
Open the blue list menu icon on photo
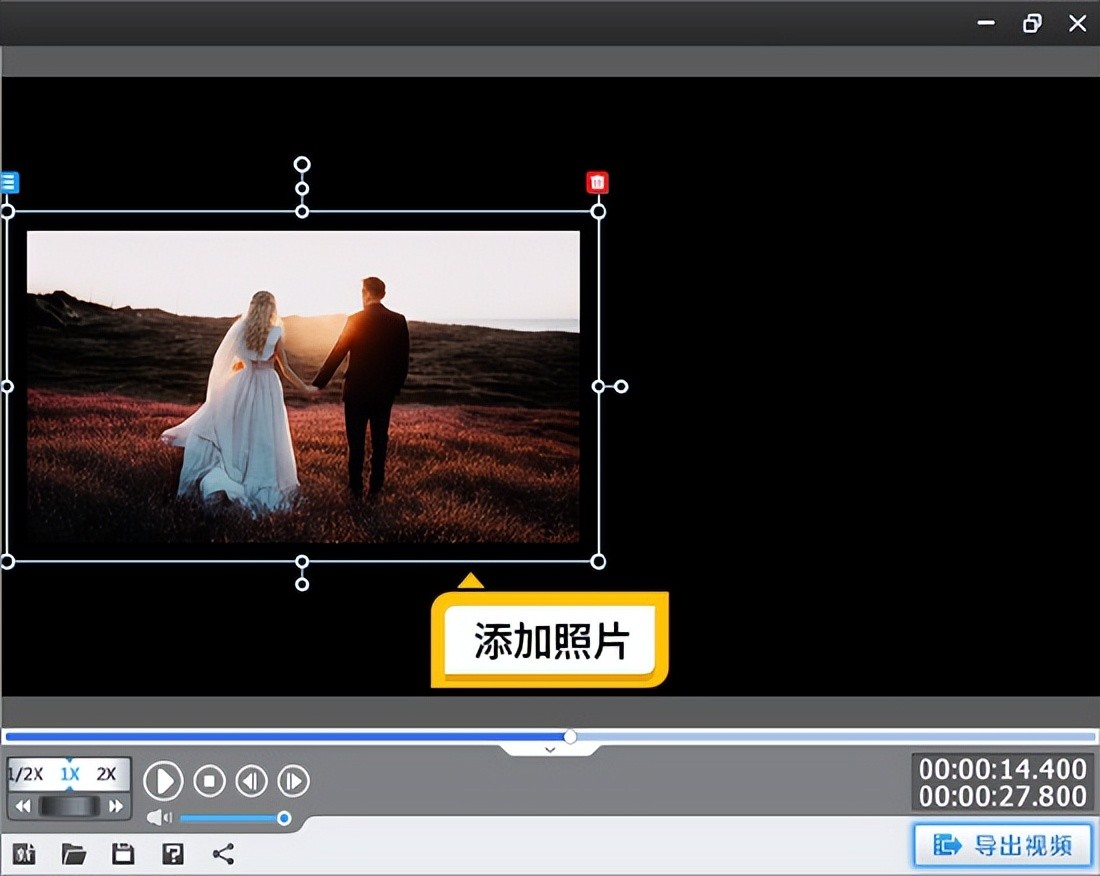coord(8,182)
